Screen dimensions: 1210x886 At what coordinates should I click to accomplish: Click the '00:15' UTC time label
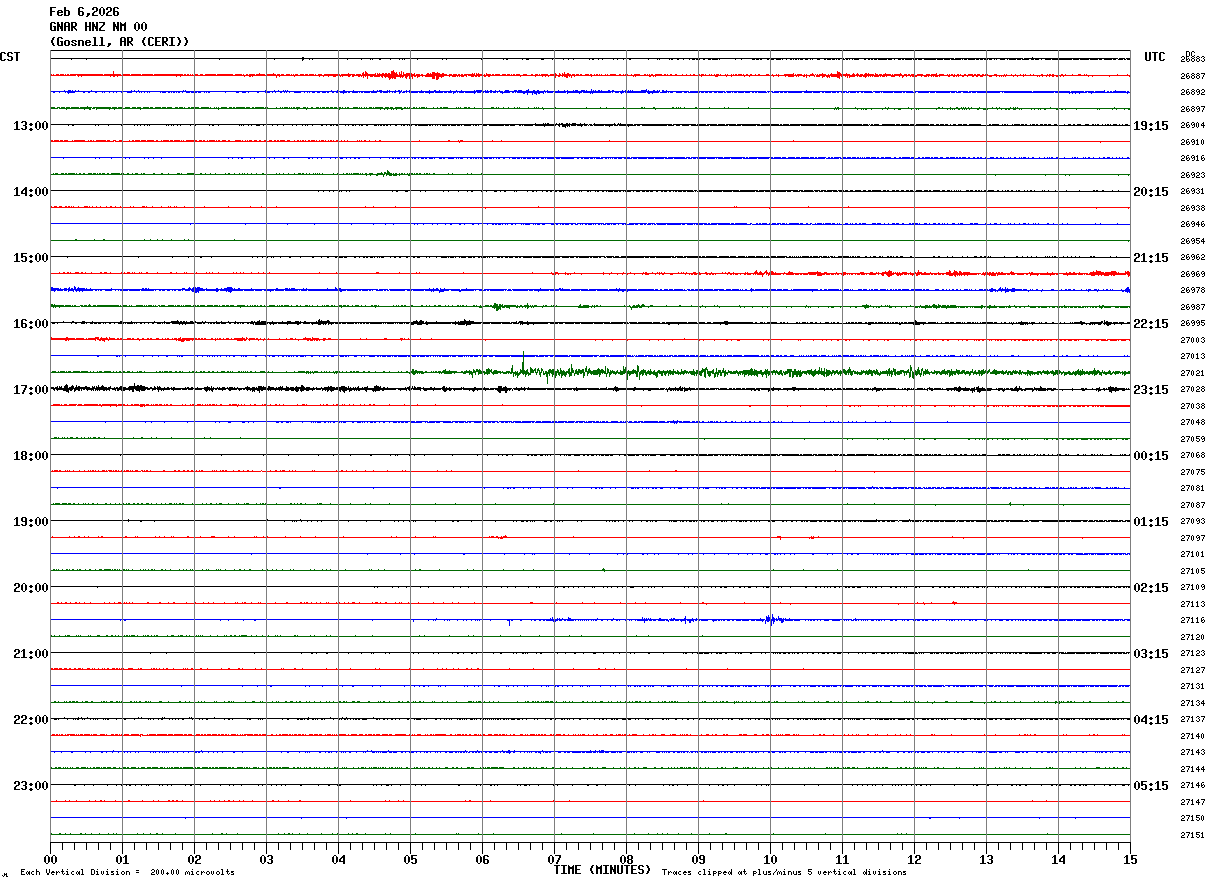click(1150, 456)
